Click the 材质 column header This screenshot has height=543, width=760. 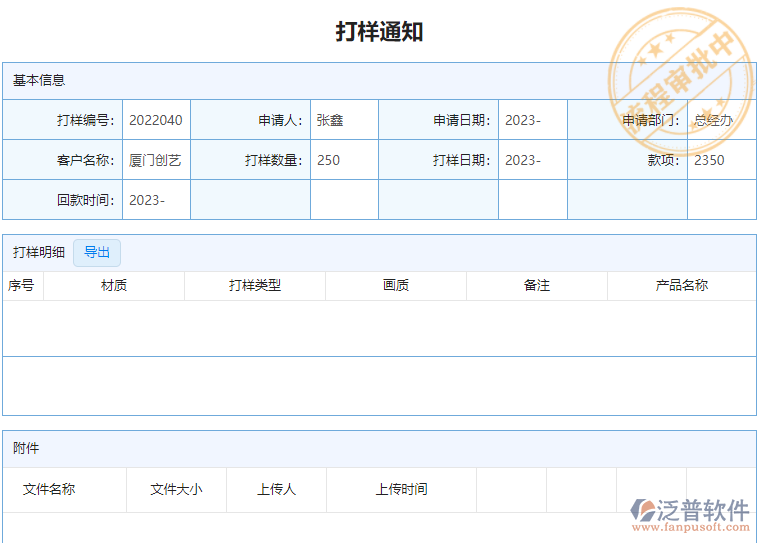pos(114,286)
